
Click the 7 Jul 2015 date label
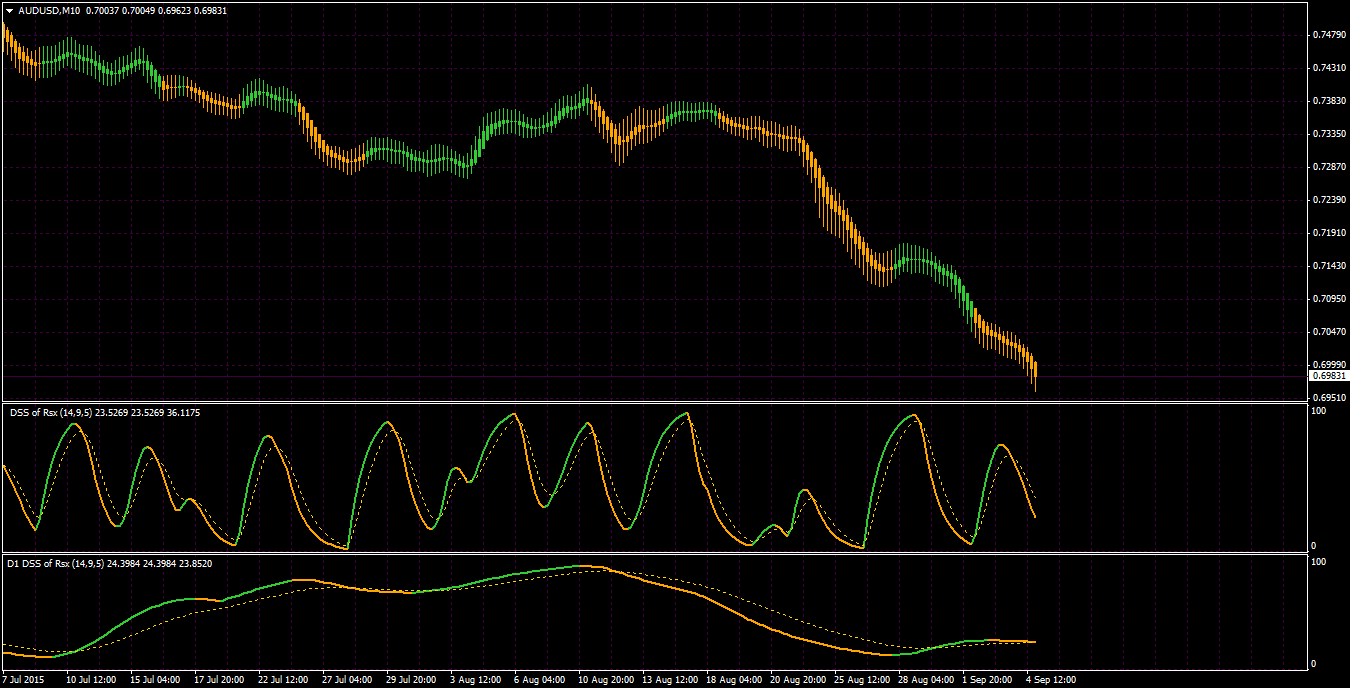point(23,679)
